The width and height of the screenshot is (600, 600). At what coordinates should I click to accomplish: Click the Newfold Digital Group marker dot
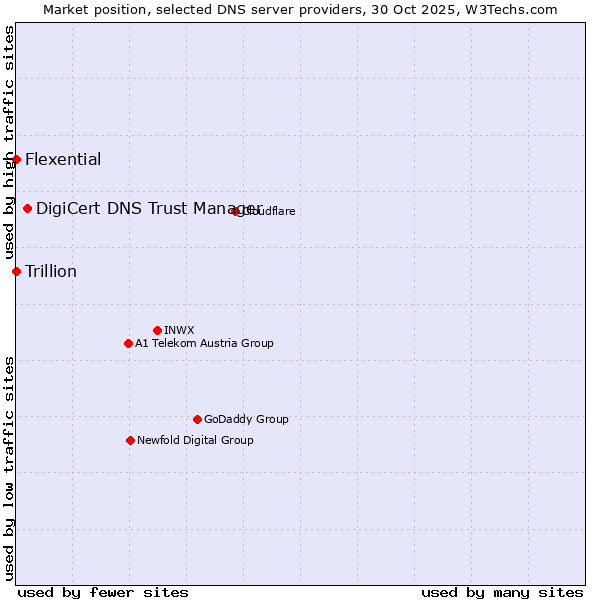[x=130, y=441]
